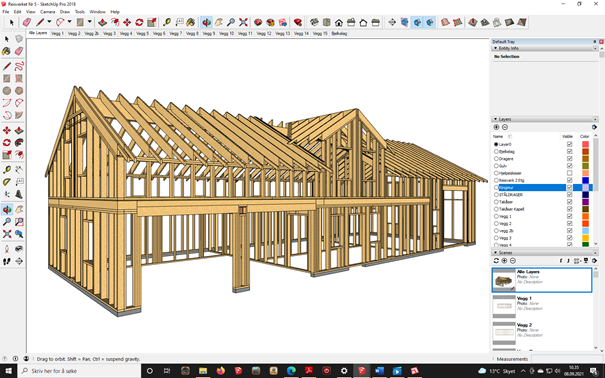Toggle visibility of Bjelkelag layer
This screenshot has height=378, width=605.
click(569, 151)
